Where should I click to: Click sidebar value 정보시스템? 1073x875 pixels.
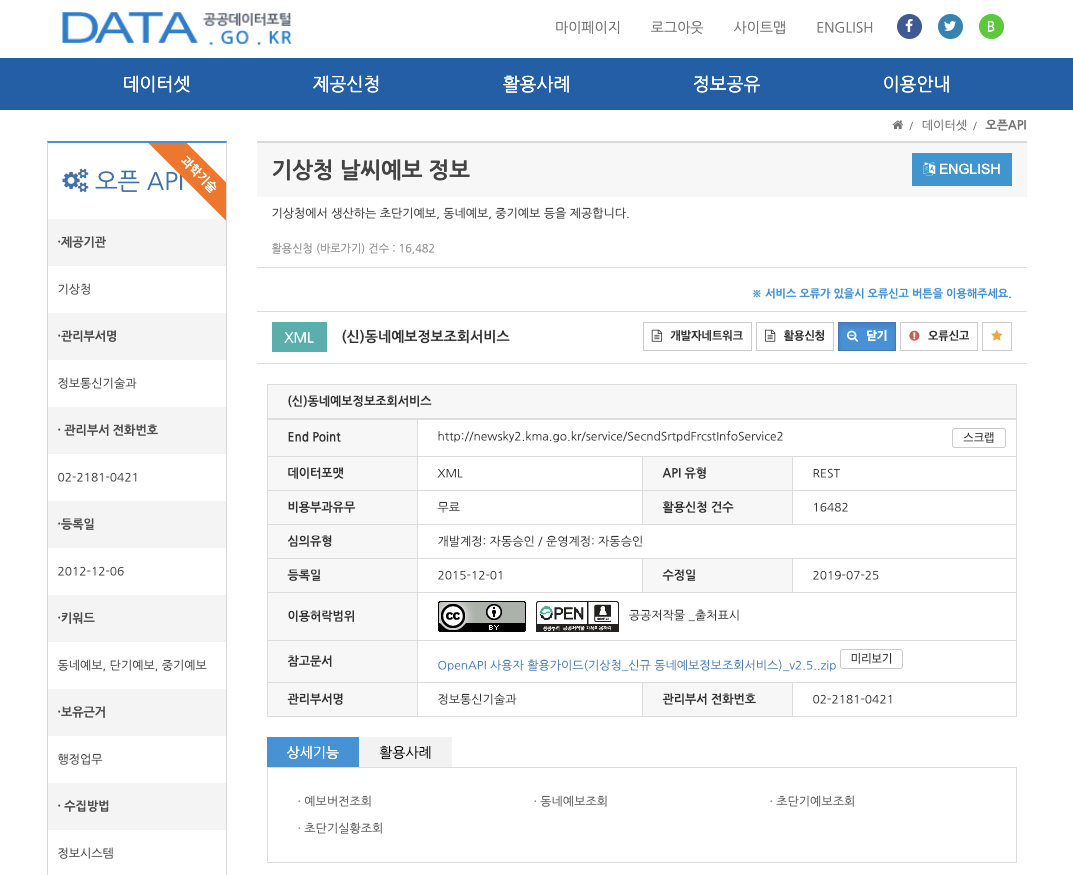(86, 853)
